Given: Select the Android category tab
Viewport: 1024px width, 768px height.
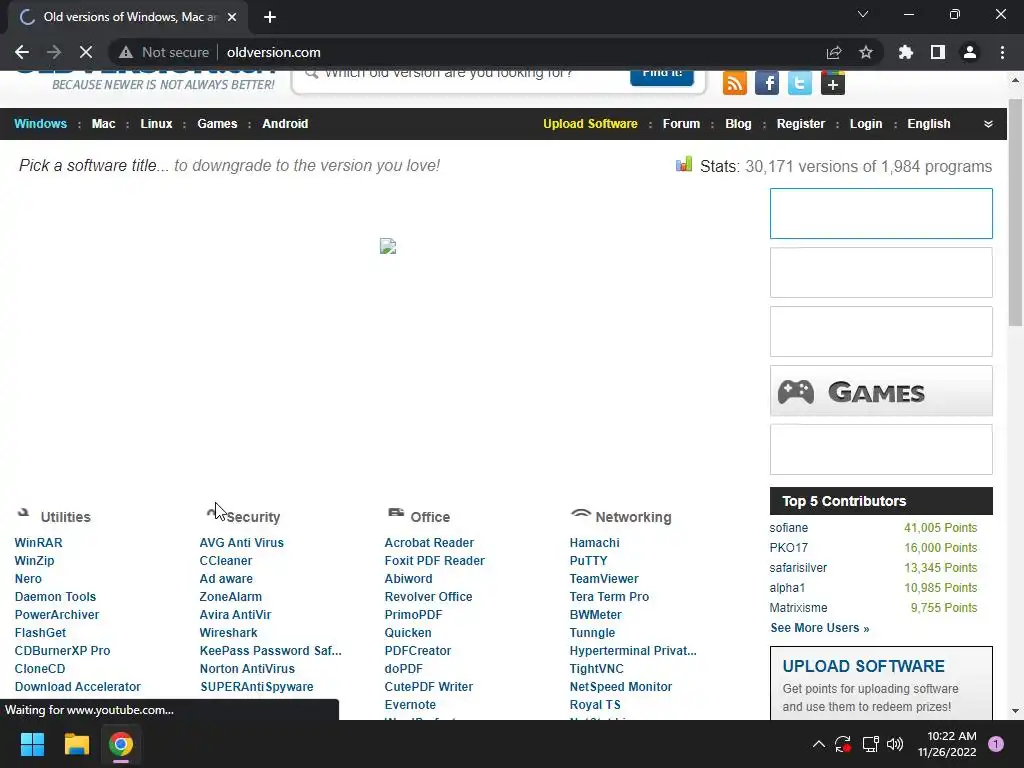Looking at the screenshot, I should [x=285, y=123].
